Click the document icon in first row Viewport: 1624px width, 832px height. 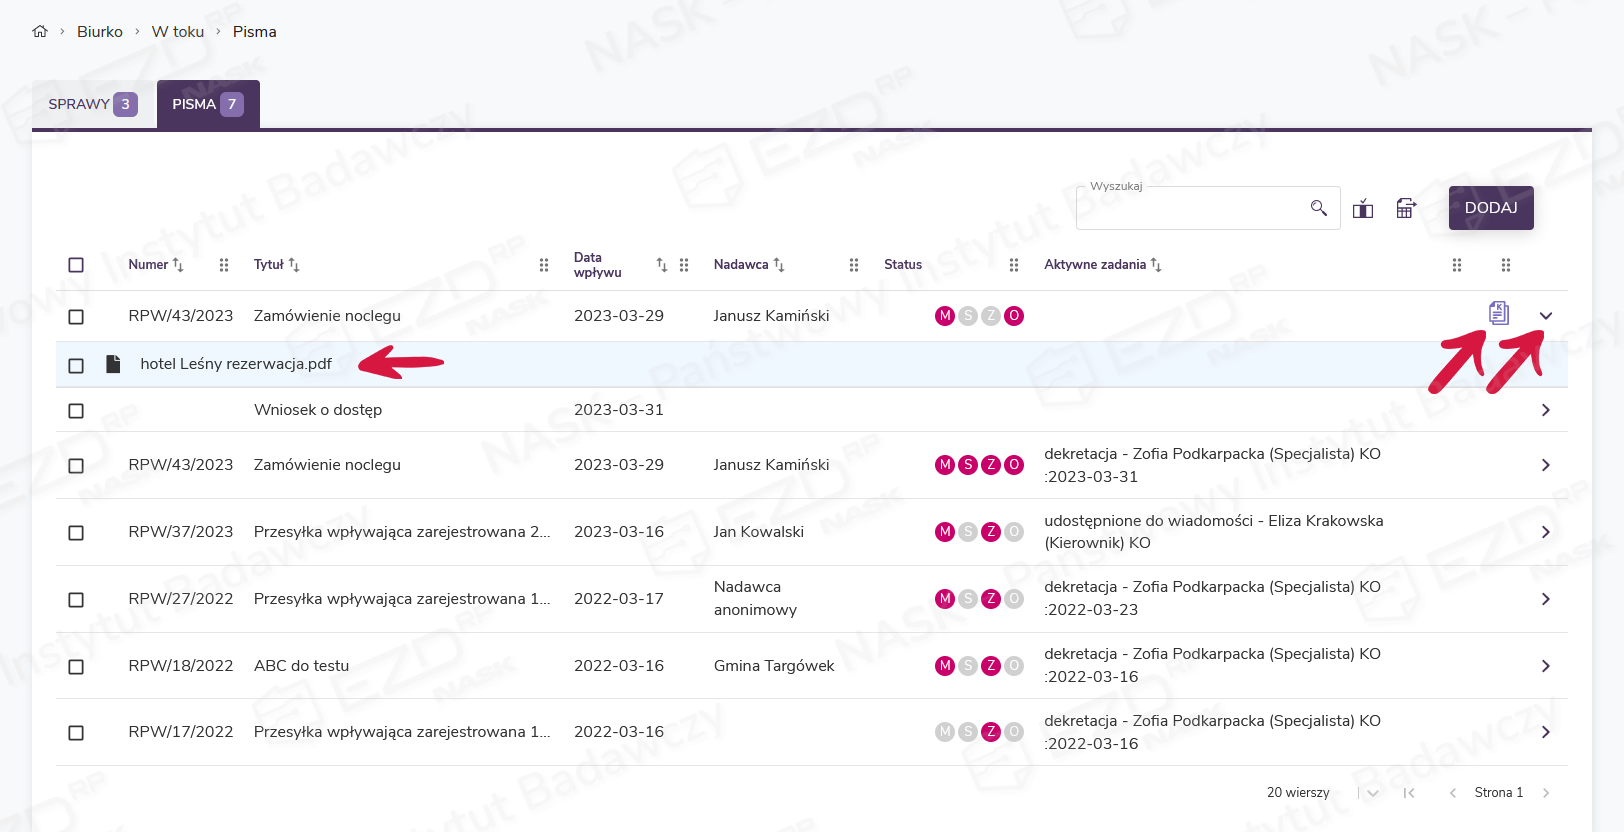[1498, 313]
